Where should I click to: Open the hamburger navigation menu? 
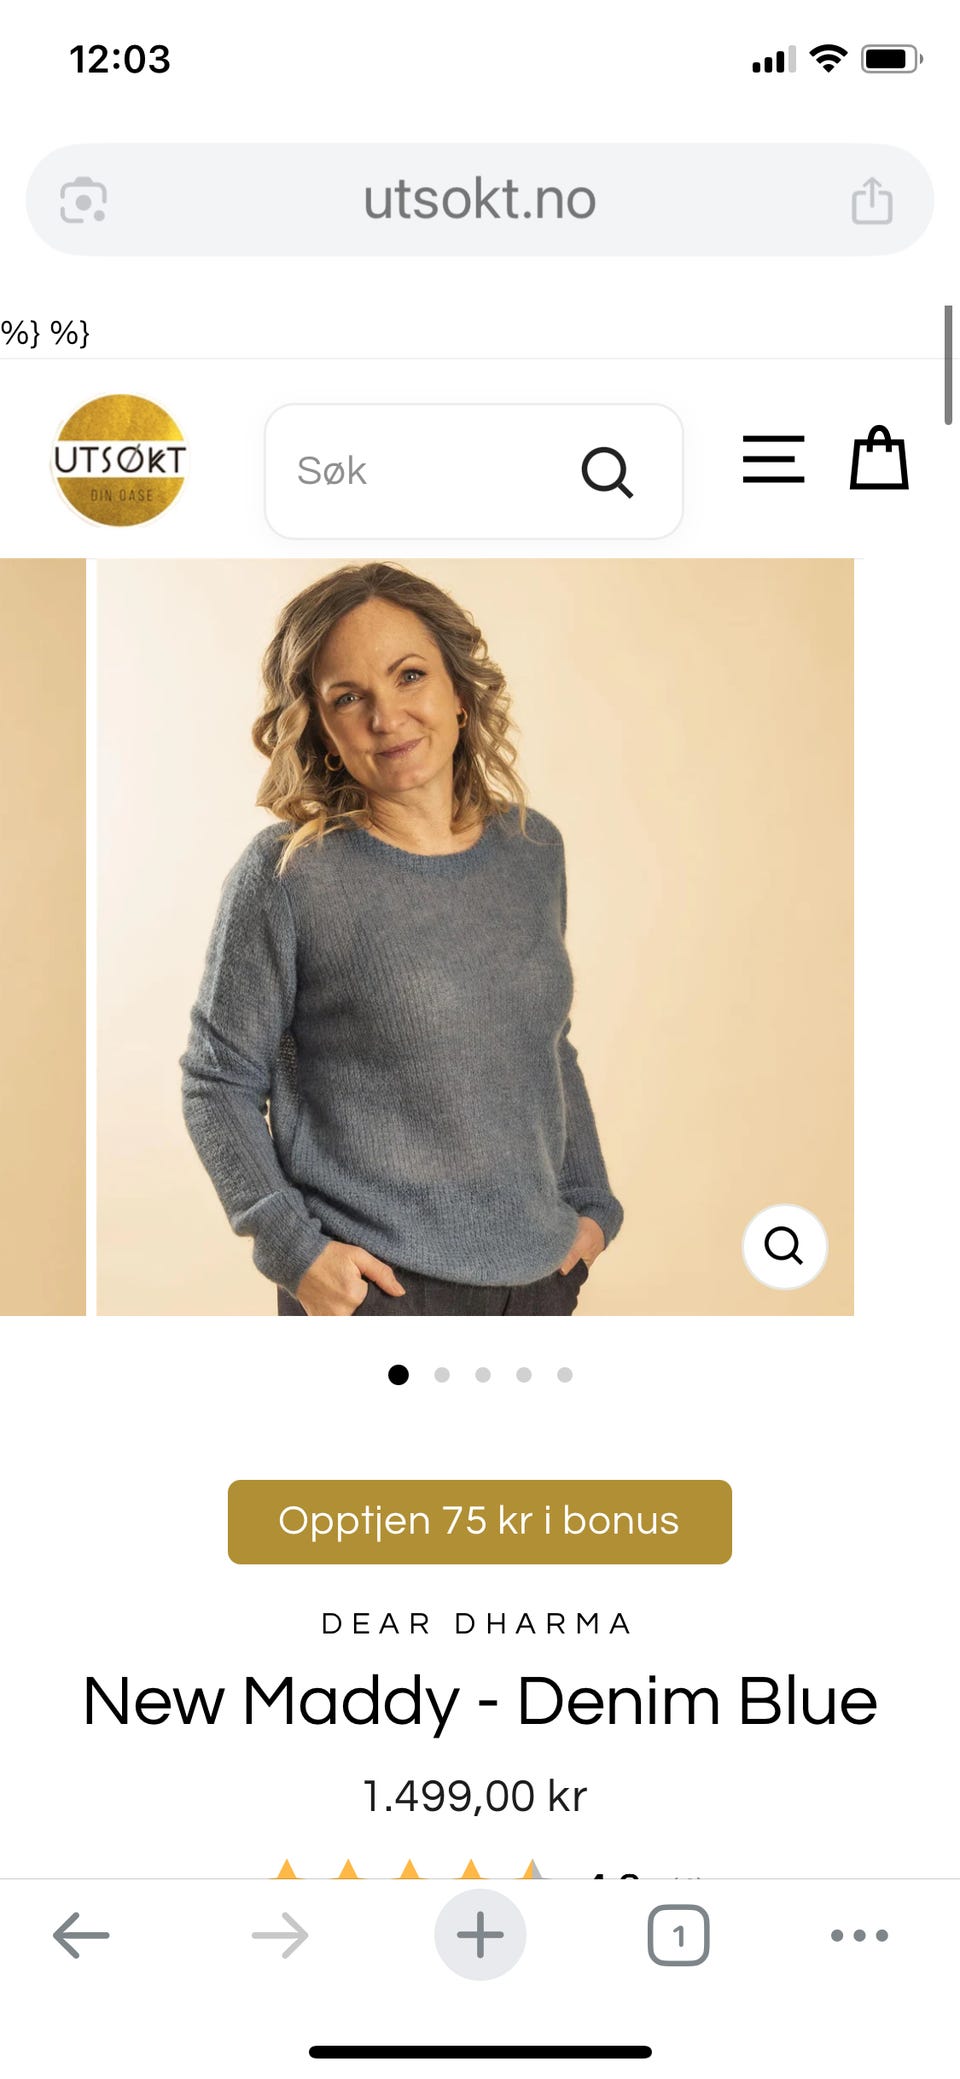point(773,459)
